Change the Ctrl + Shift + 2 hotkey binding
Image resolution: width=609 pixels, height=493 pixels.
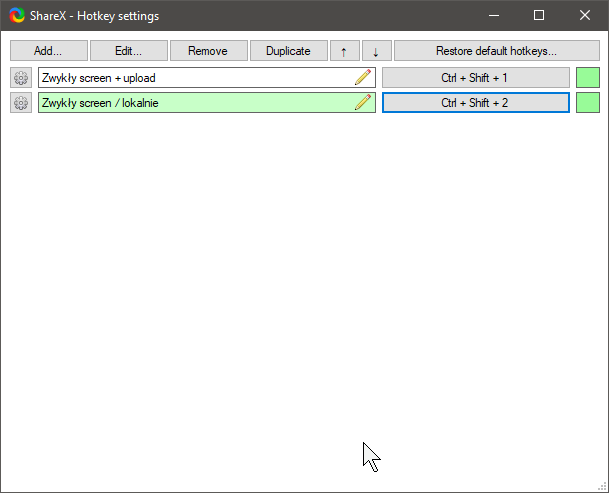click(475, 102)
